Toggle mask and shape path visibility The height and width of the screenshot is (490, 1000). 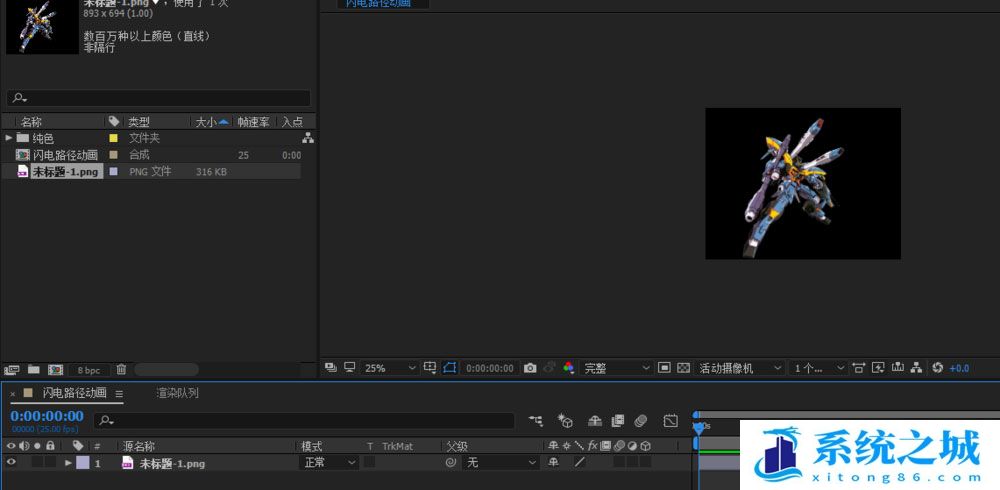click(x=450, y=368)
